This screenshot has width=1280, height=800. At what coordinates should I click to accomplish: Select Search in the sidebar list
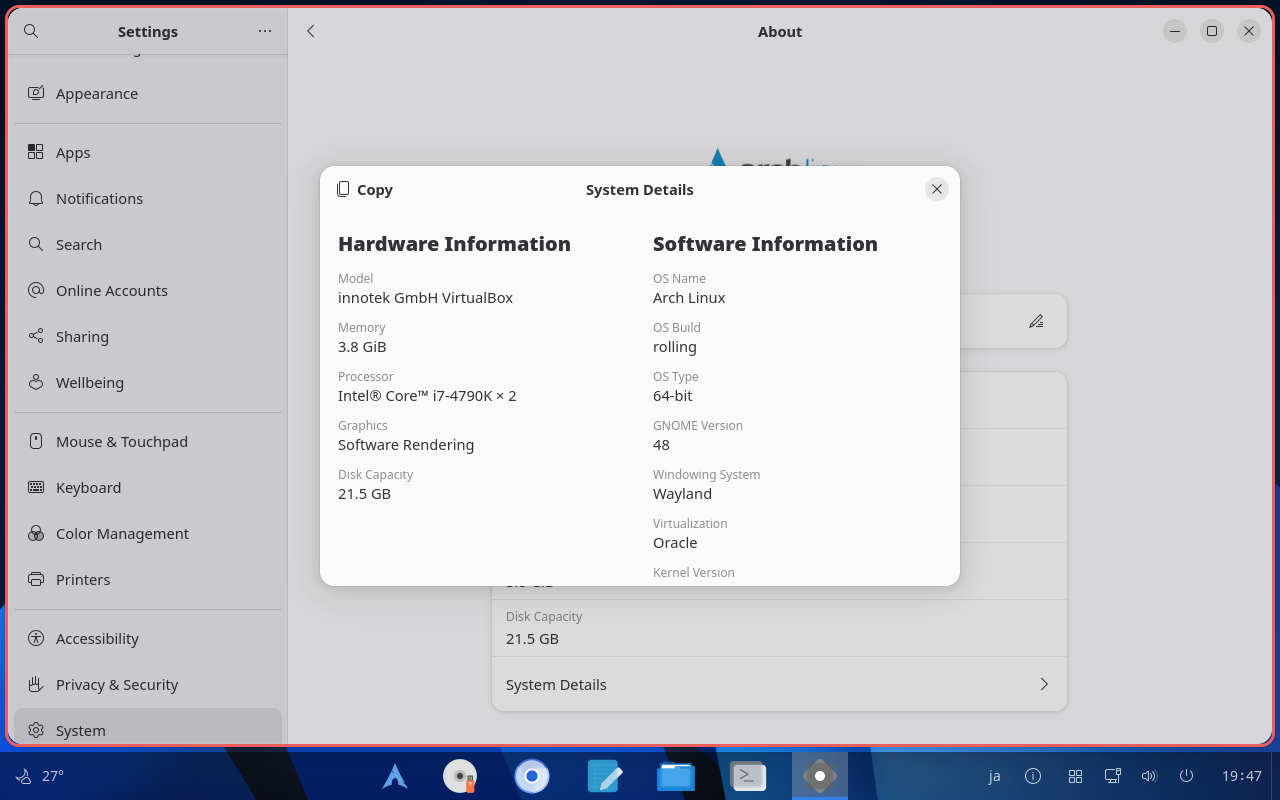tap(148, 244)
